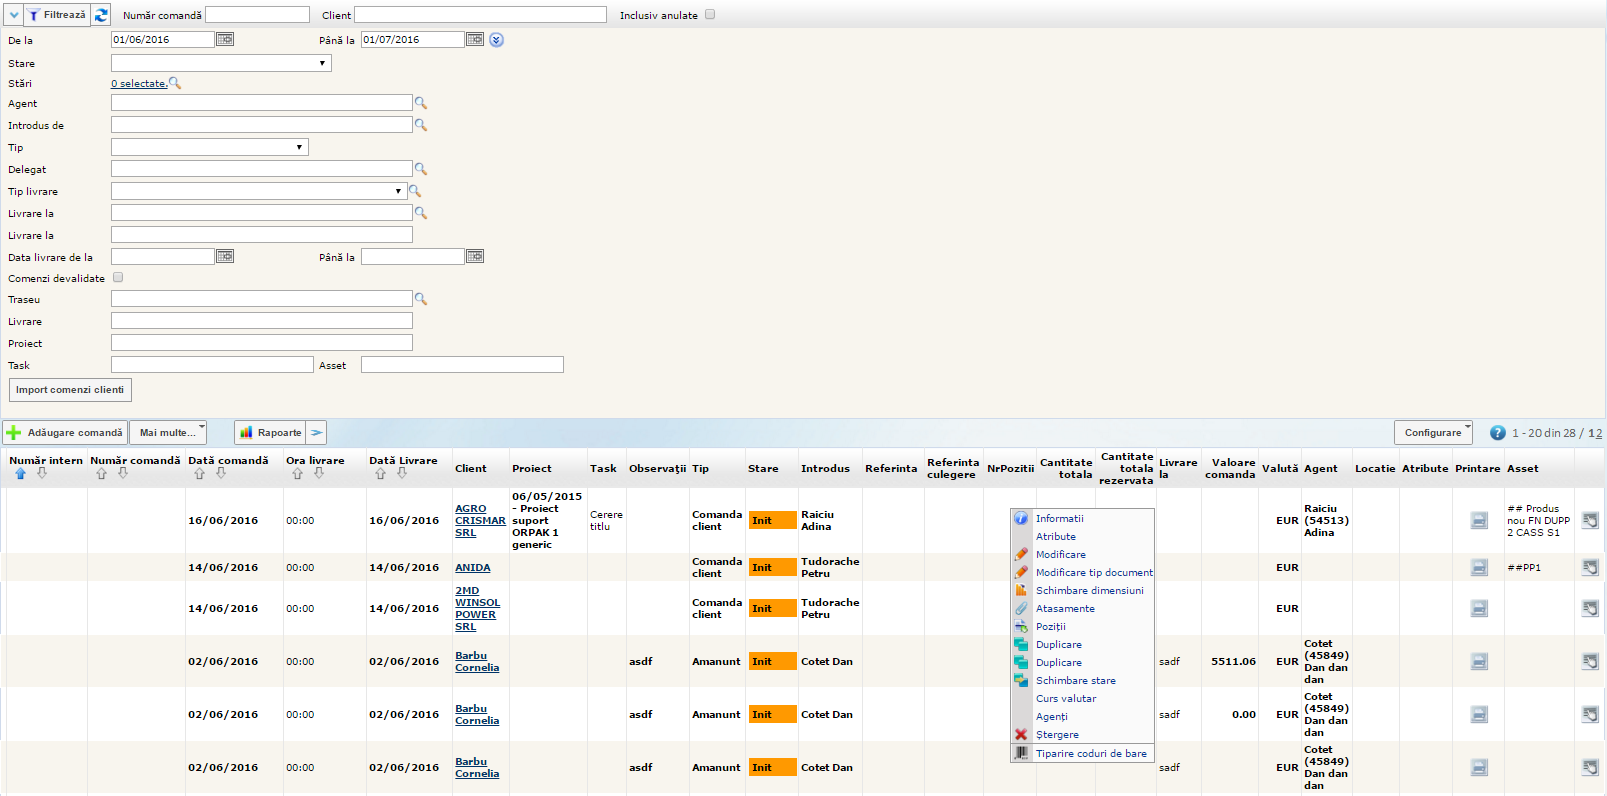Enable the Inclusiv anulate checkbox
This screenshot has width=1607, height=796.
[x=710, y=15]
